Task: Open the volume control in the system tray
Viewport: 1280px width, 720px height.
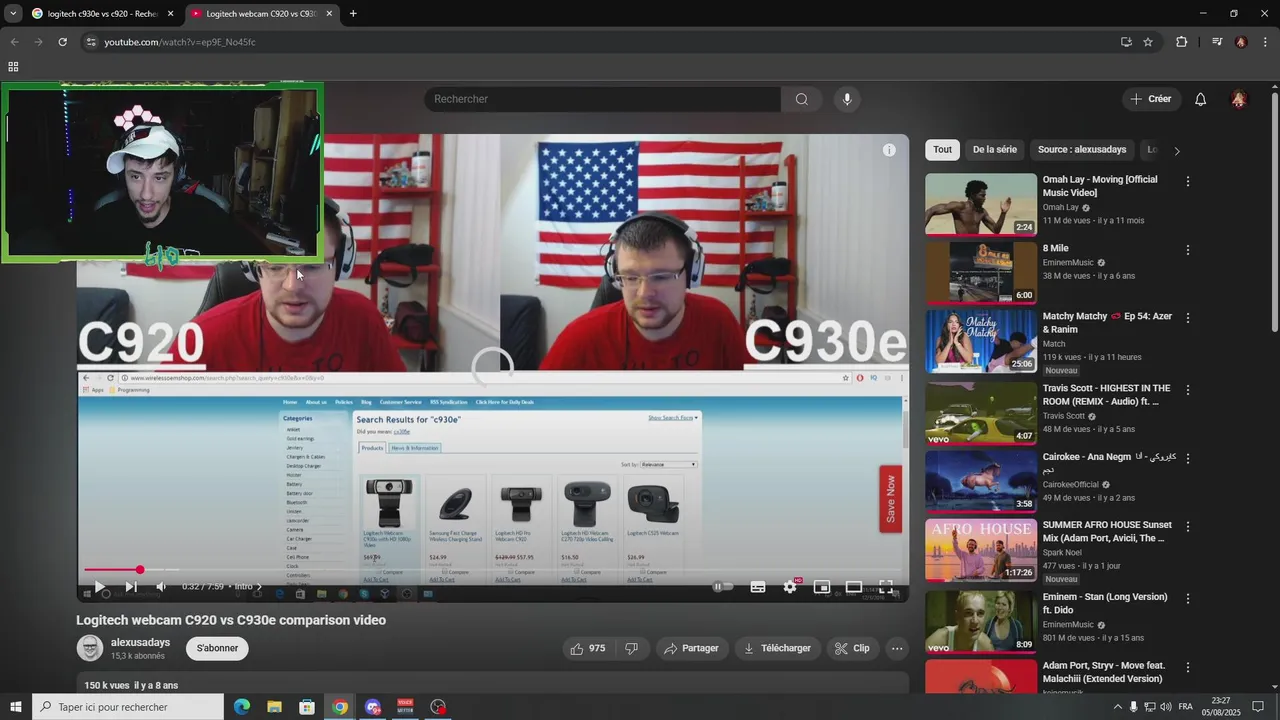Action: (x=1164, y=707)
